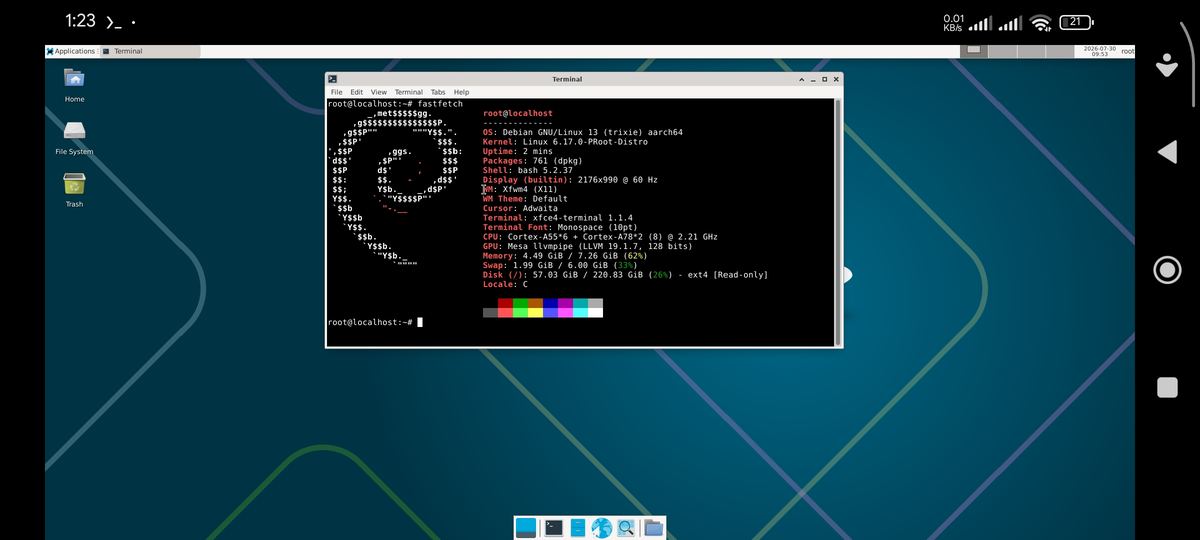Switch to the fourth workspace in the pager
The height and width of the screenshot is (540, 1200).
pyautogui.click(x=1061, y=51)
